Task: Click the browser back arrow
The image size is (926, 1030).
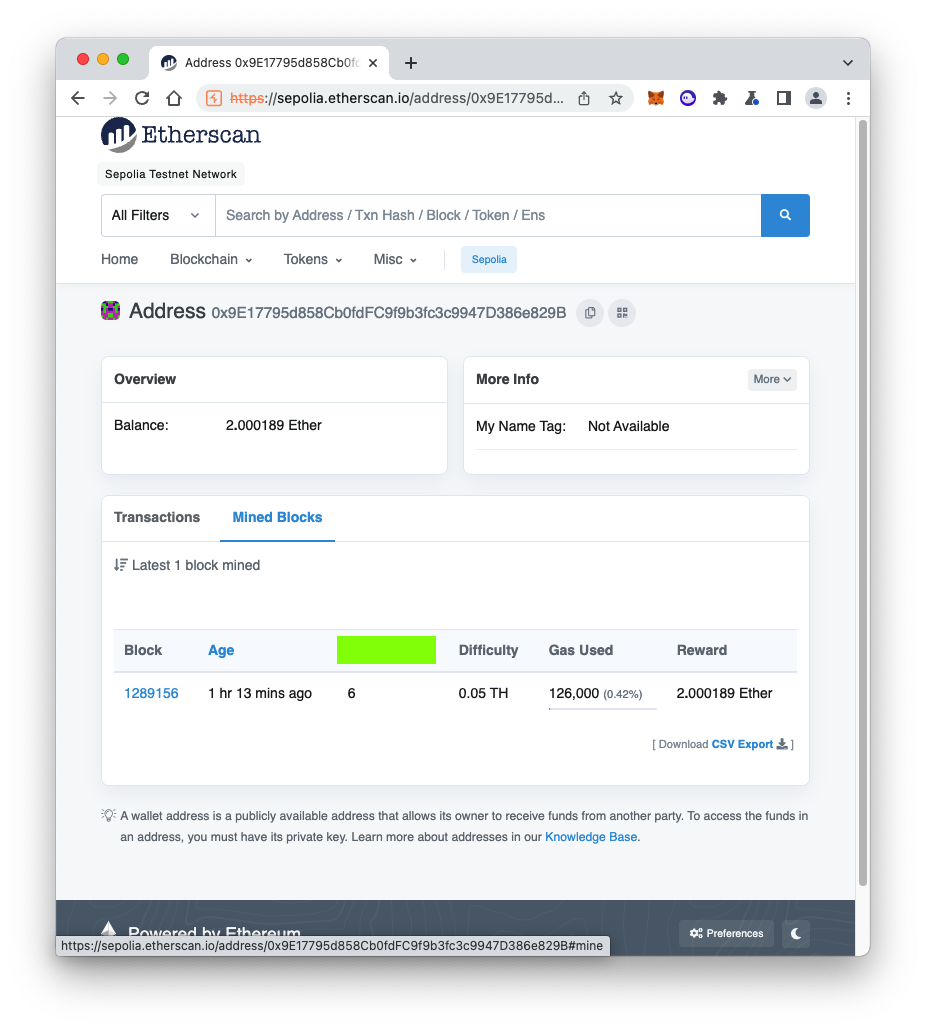Action: coord(77,99)
